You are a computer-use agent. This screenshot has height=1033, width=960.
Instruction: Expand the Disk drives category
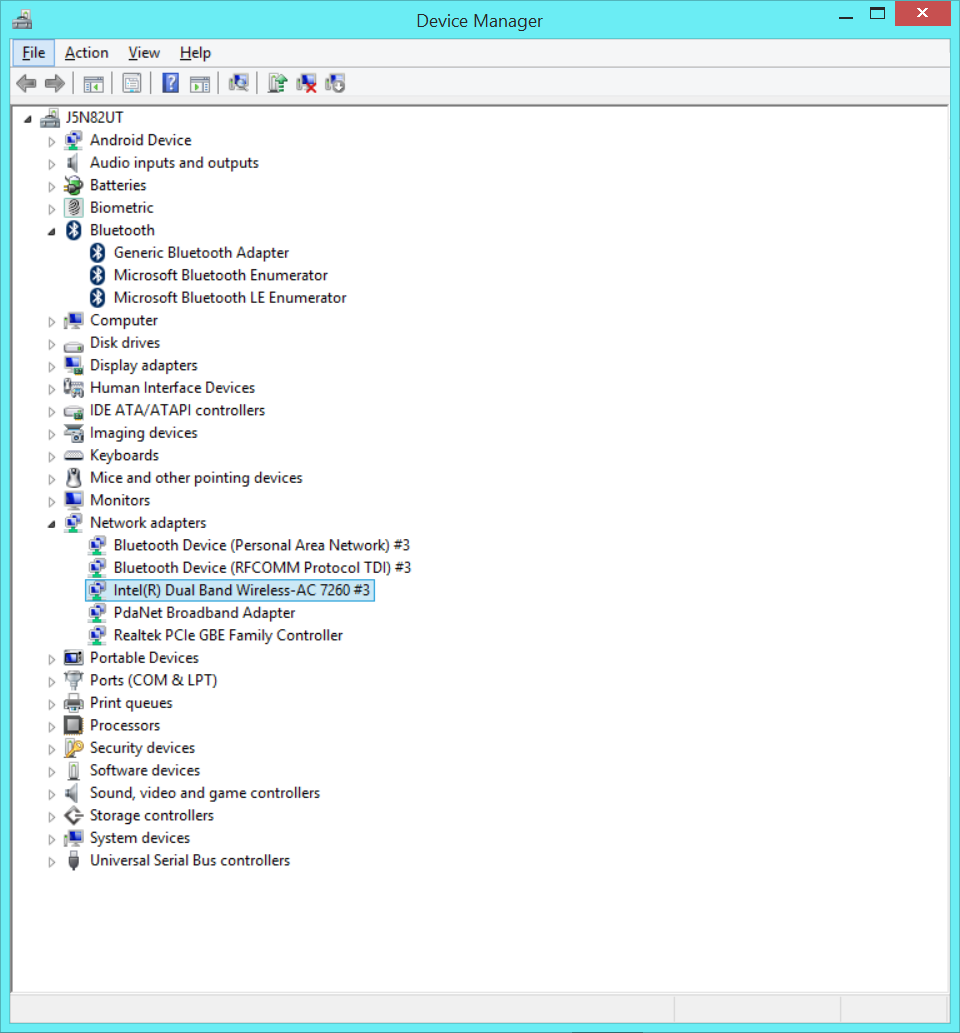point(51,344)
